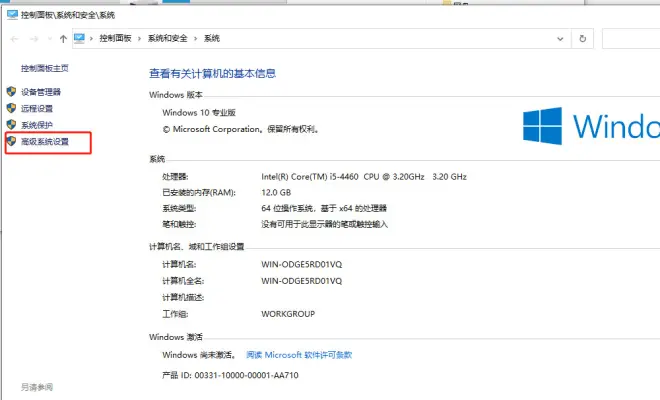Select 系统和安全 breadcrumb in address bar
The height and width of the screenshot is (400, 660).
tap(167, 38)
